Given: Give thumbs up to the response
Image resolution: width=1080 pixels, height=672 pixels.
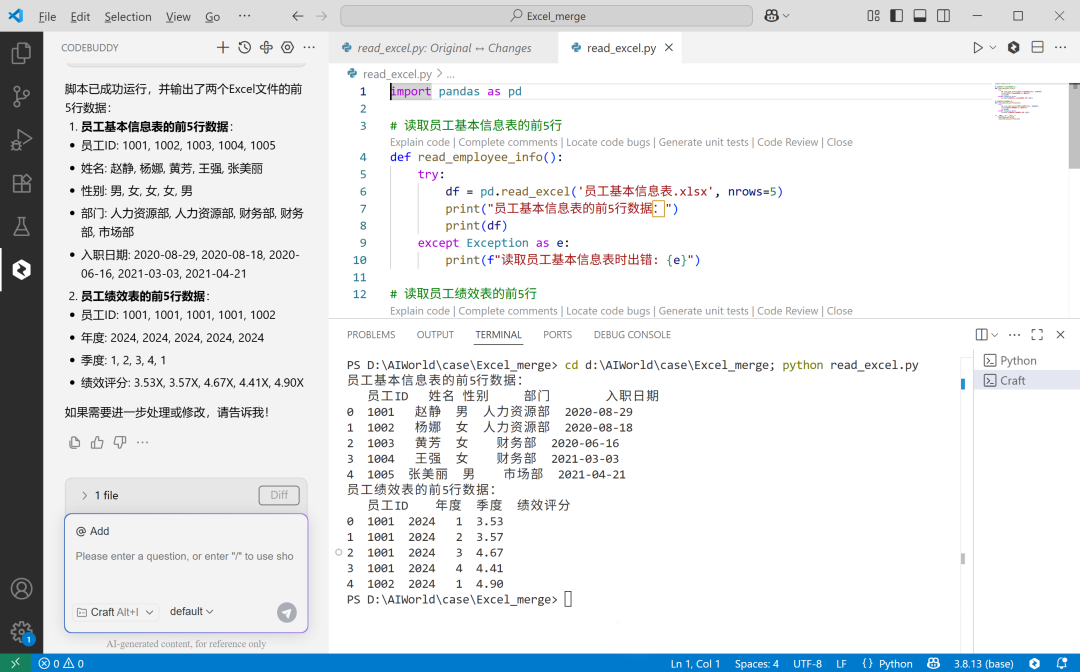Looking at the screenshot, I should [97, 442].
